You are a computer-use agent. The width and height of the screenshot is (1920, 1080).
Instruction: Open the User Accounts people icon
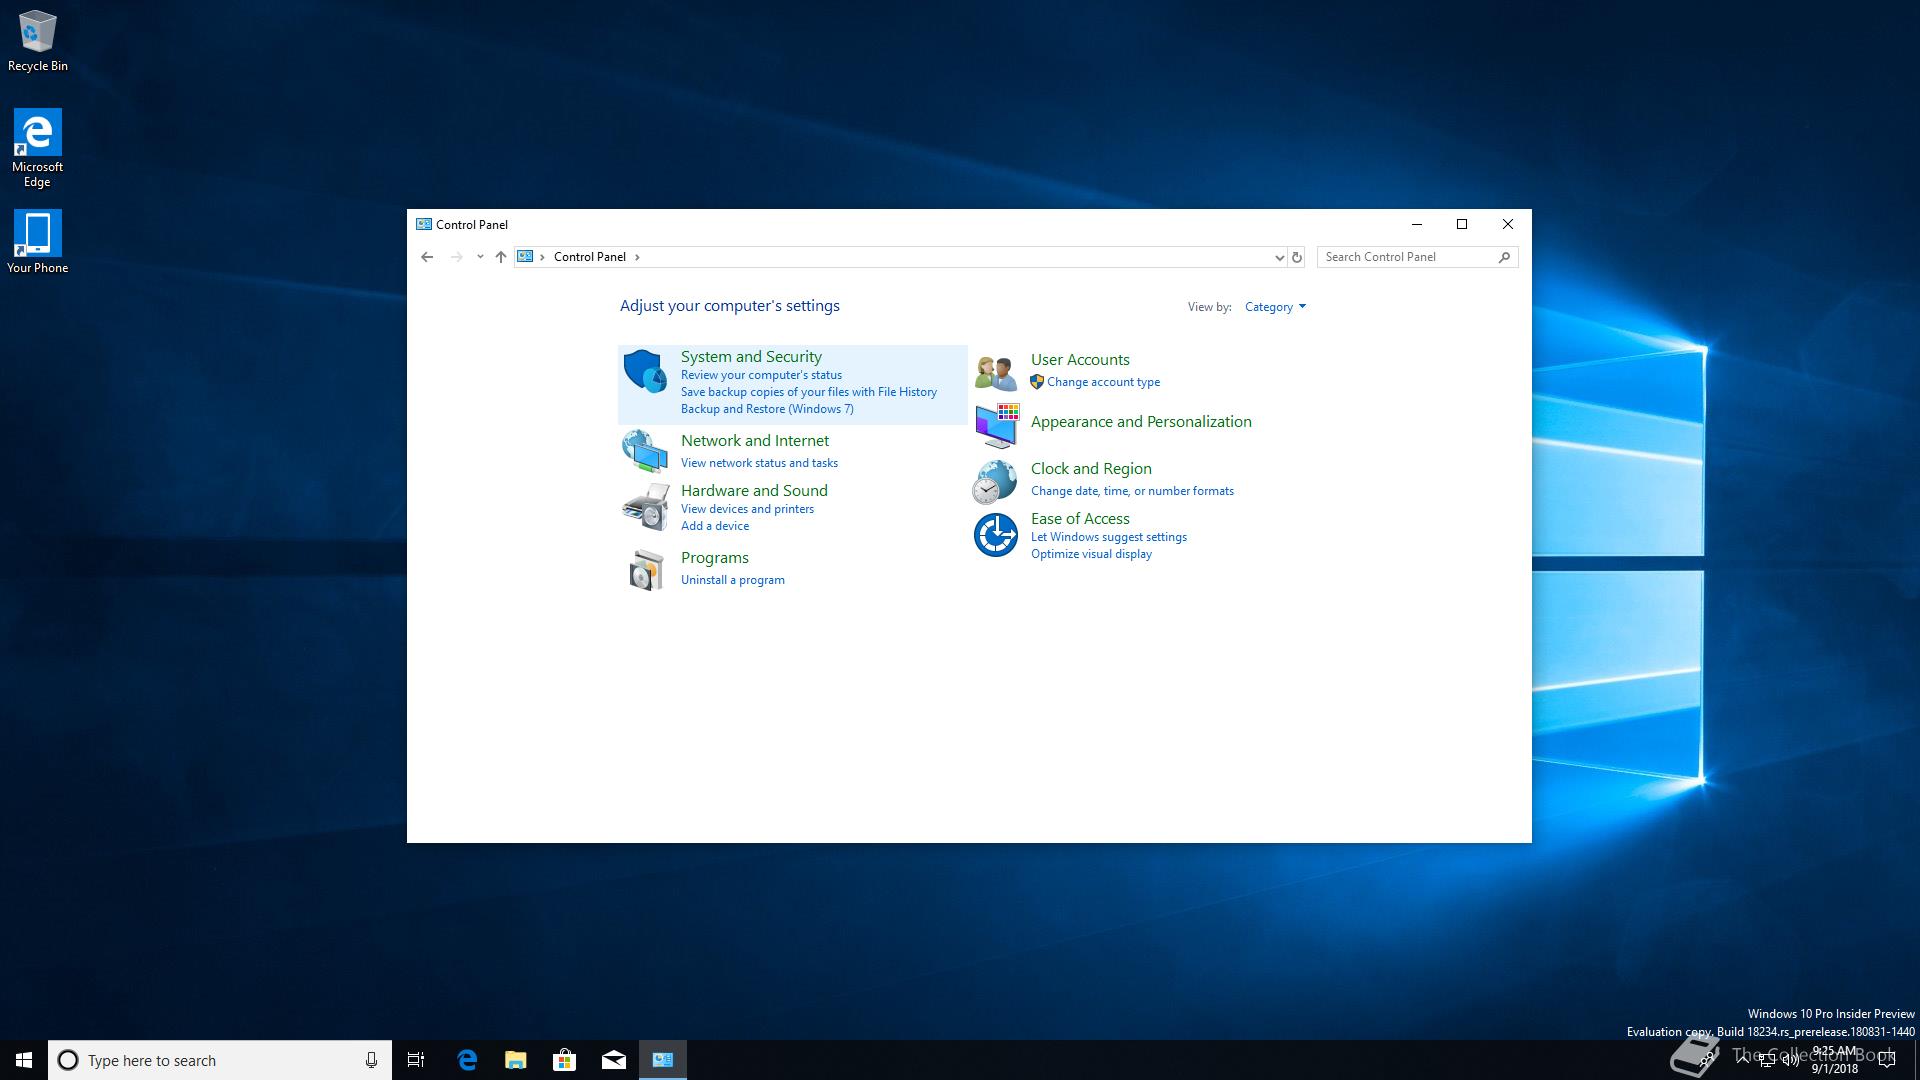tap(995, 372)
